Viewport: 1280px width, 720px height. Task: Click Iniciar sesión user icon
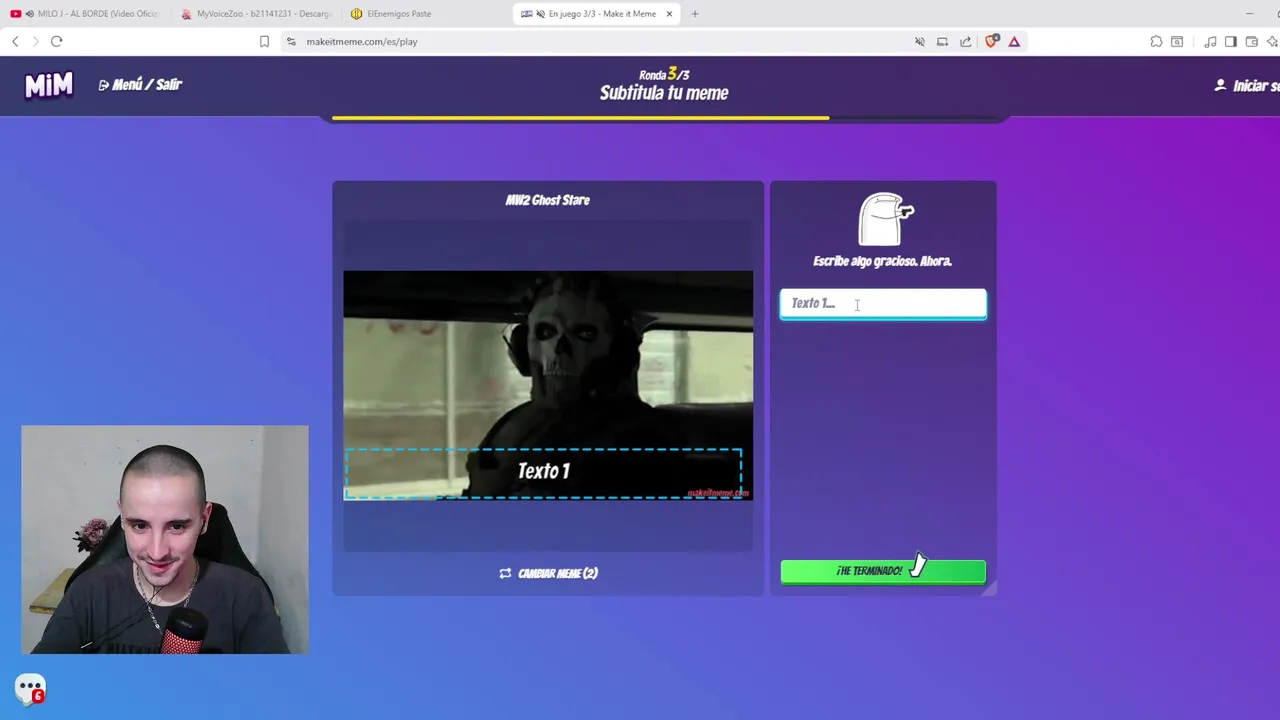(x=1220, y=86)
